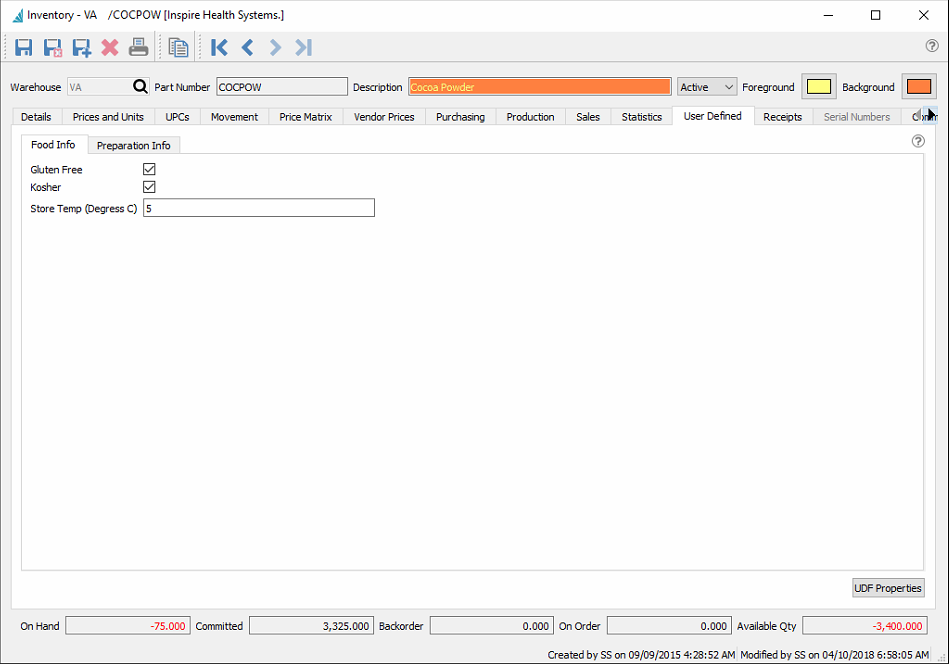Click the Committed value 3,325.000
949x664 pixels.
[x=312, y=626]
